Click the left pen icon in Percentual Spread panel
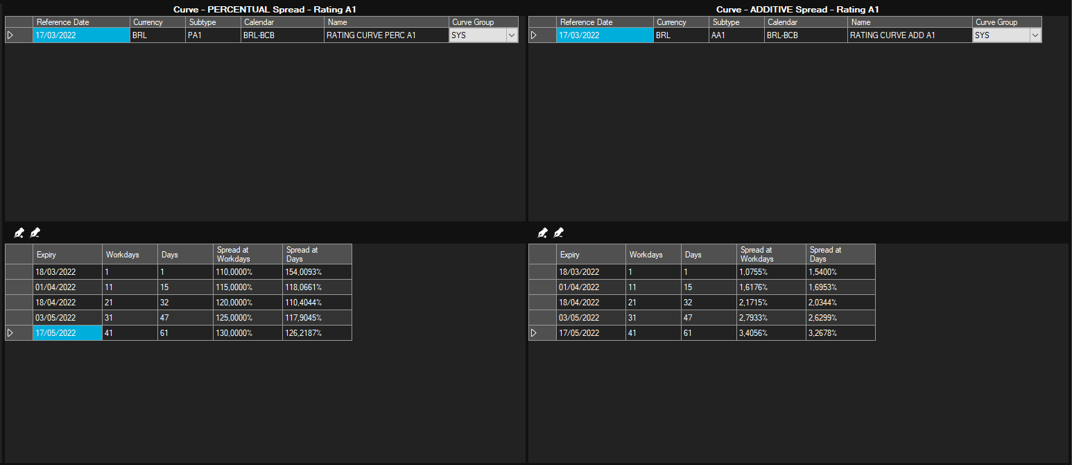This screenshot has height=465, width=1072. [x=19, y=233]
